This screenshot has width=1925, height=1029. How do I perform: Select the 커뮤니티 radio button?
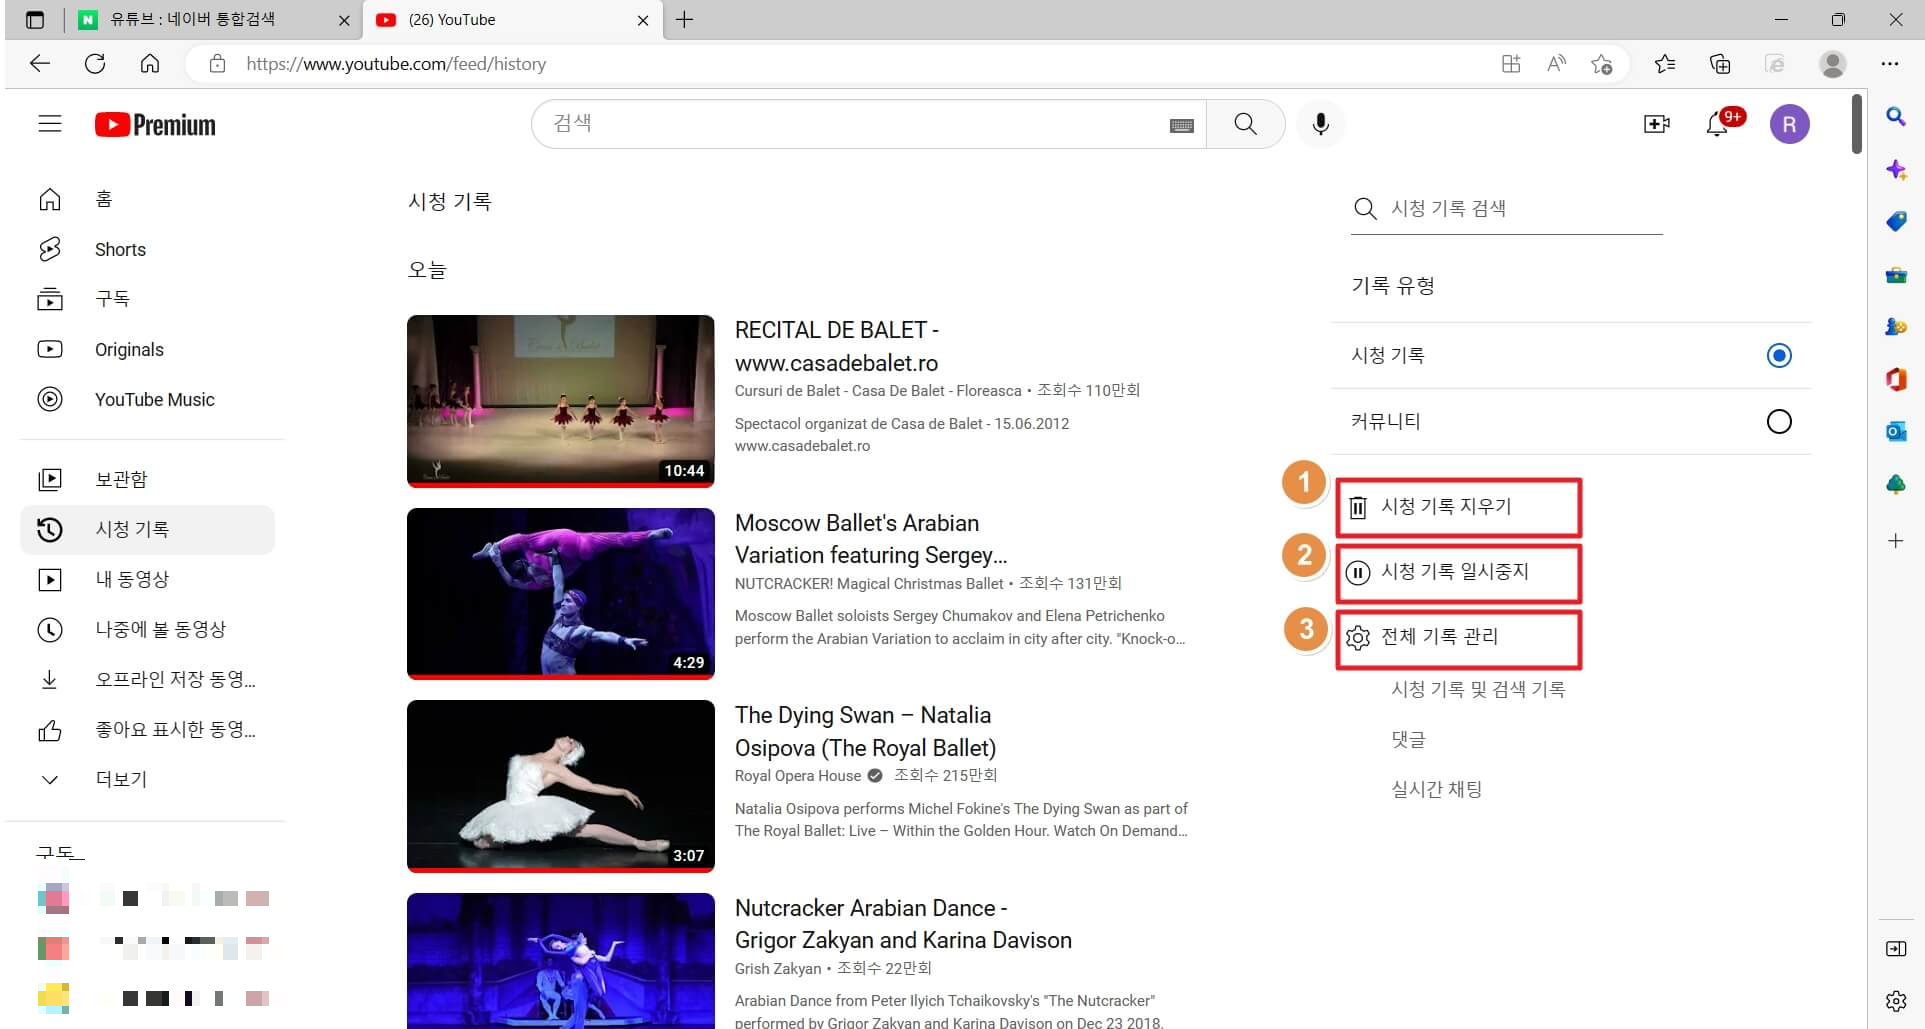point(1779,421)
